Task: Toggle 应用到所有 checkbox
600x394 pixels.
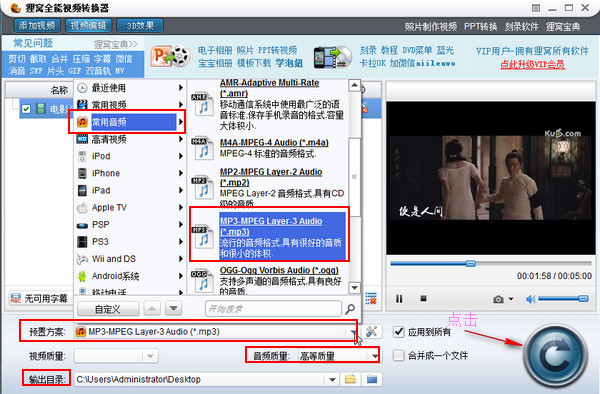Action: (x=399, y=332)
